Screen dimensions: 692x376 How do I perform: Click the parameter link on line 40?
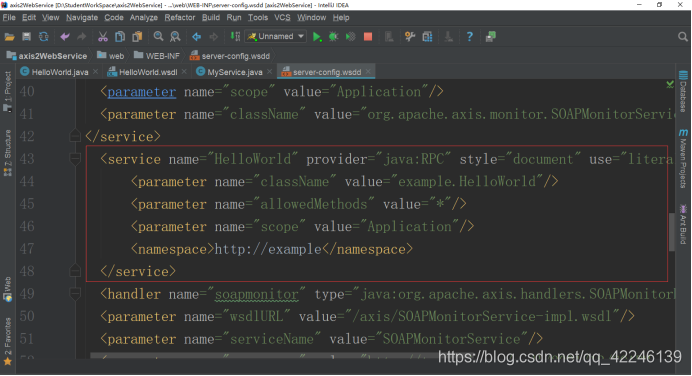tap(142, 92)
